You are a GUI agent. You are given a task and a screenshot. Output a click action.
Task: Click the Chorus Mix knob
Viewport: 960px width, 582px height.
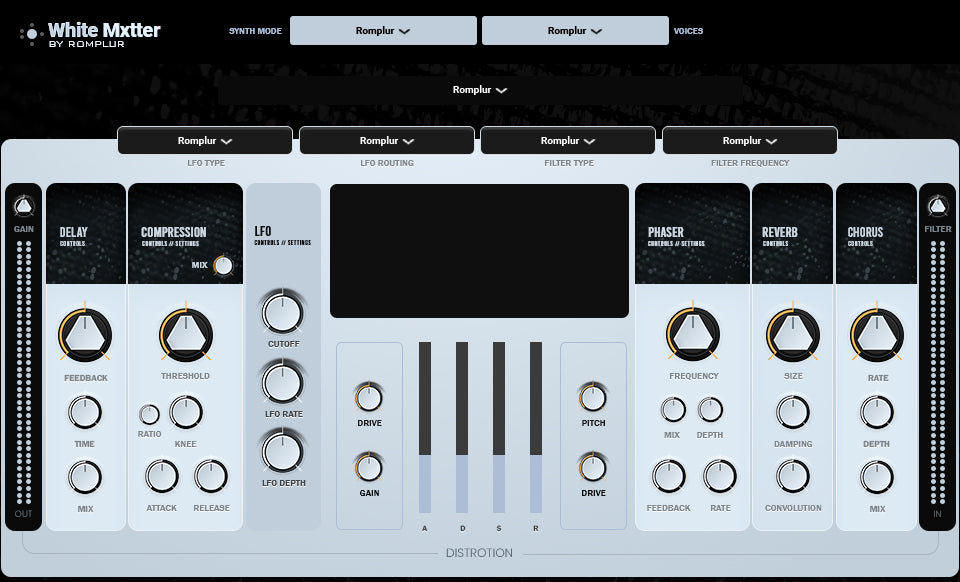coord(877,477)
